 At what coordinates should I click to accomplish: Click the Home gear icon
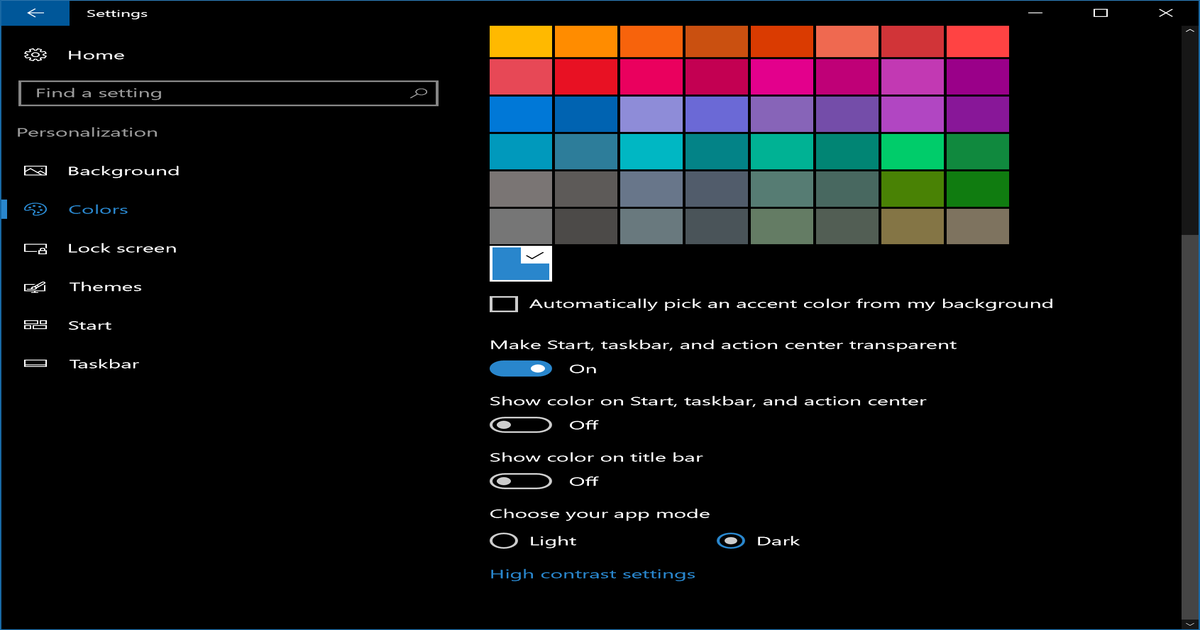[33, 54]
